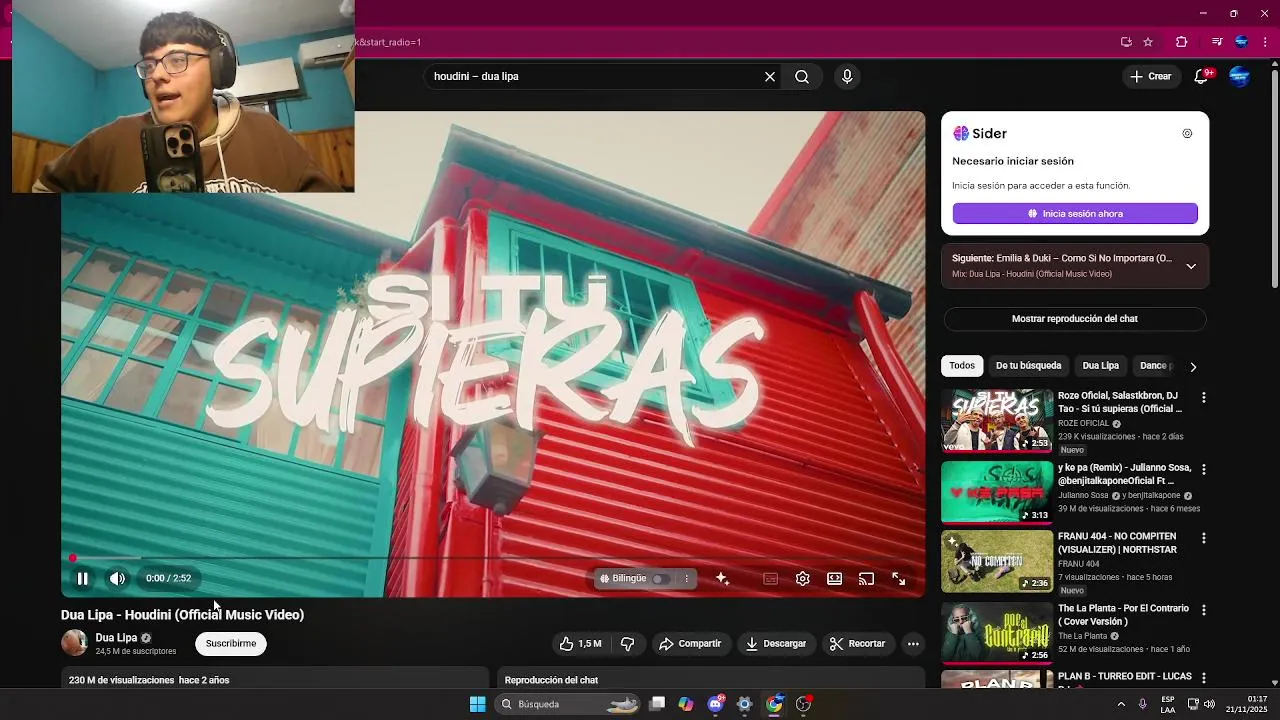Expand the Siguiente mix queue chevron
The image size is (1280, 720).
[x=1191, y=266]
